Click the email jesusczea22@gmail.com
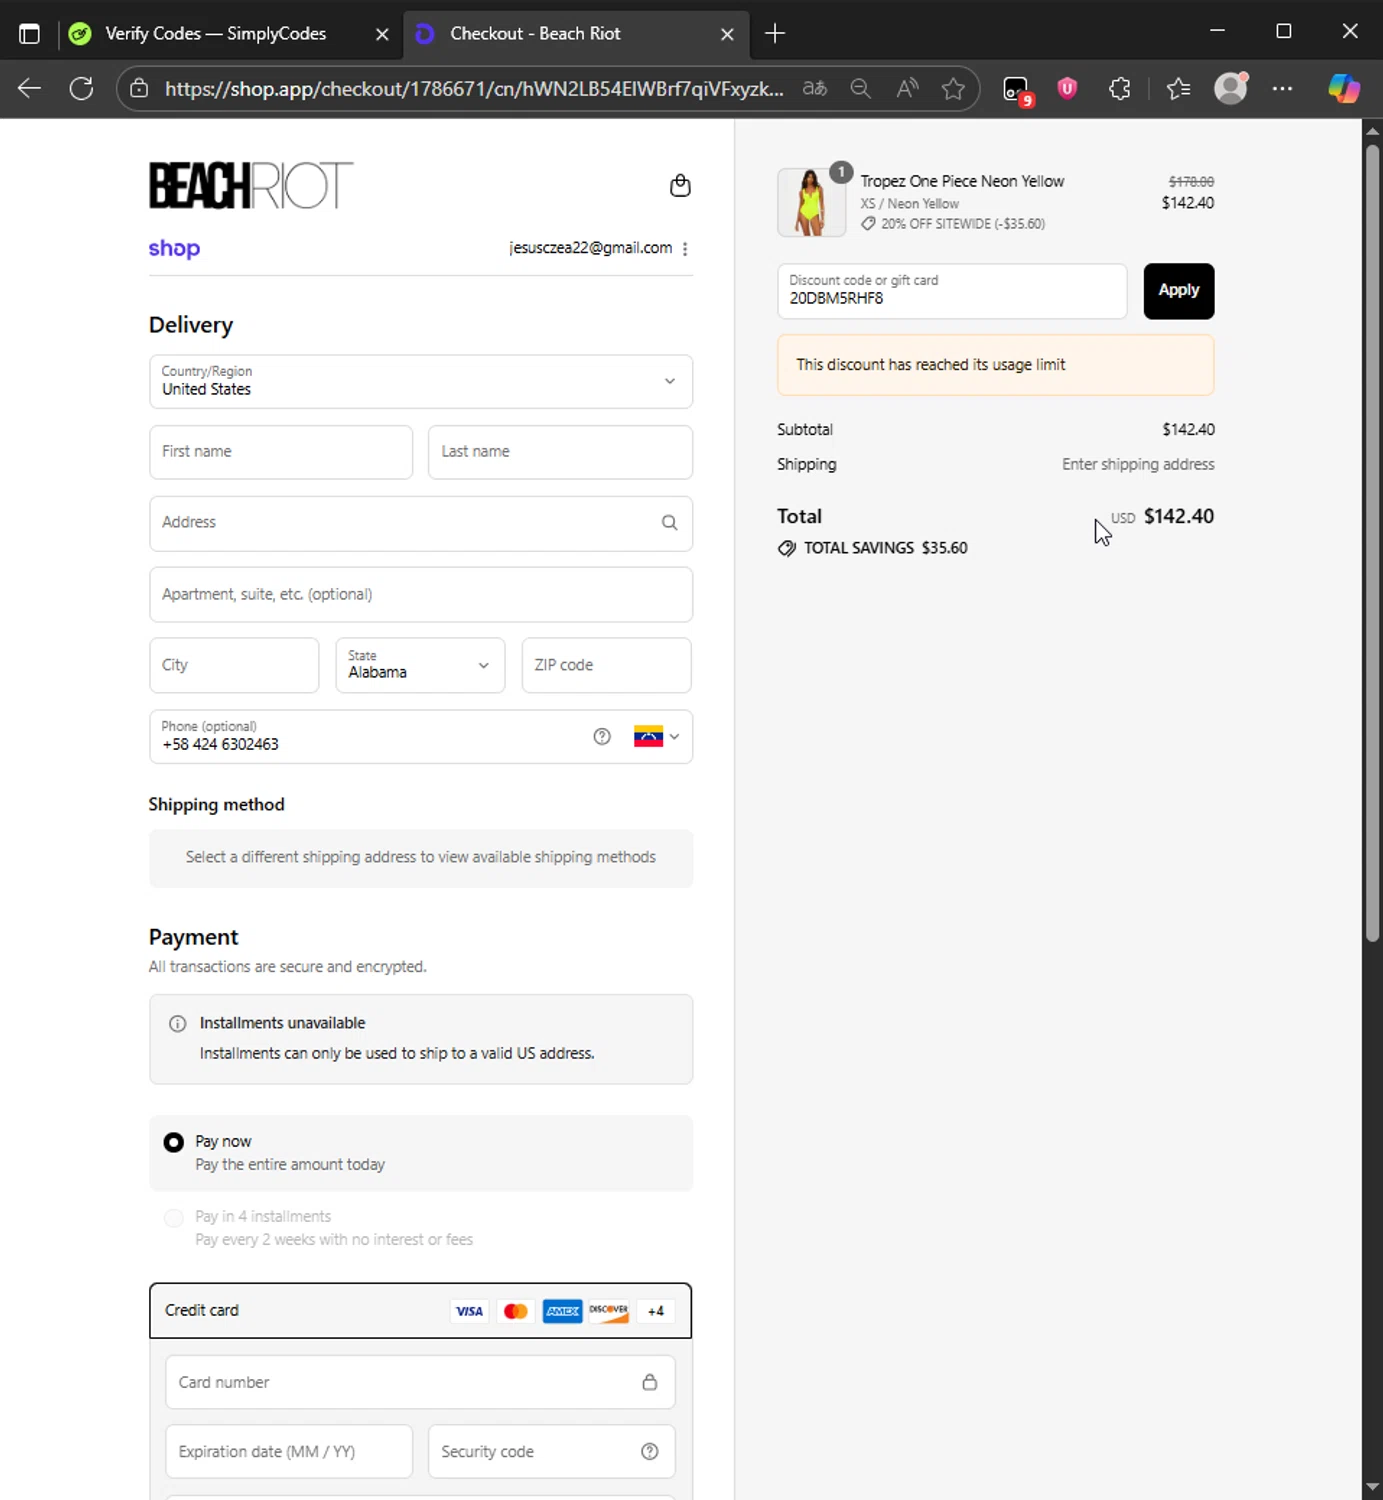Viewport: 1383px width, 1500px height. coord(591,248)
